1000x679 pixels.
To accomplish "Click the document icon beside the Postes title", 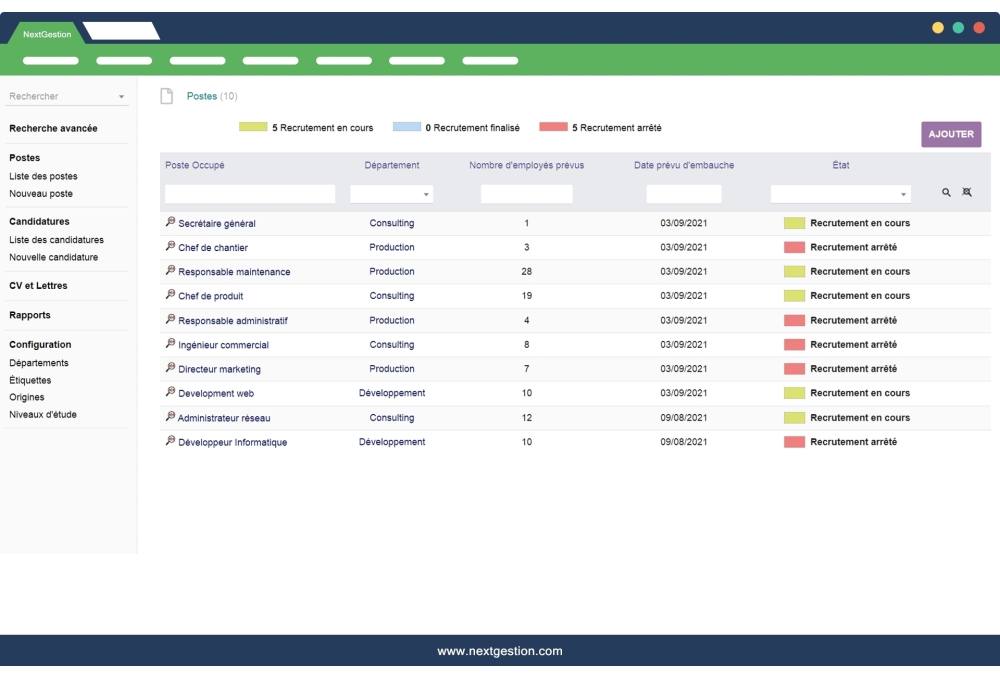I will [x=166, y=95].
